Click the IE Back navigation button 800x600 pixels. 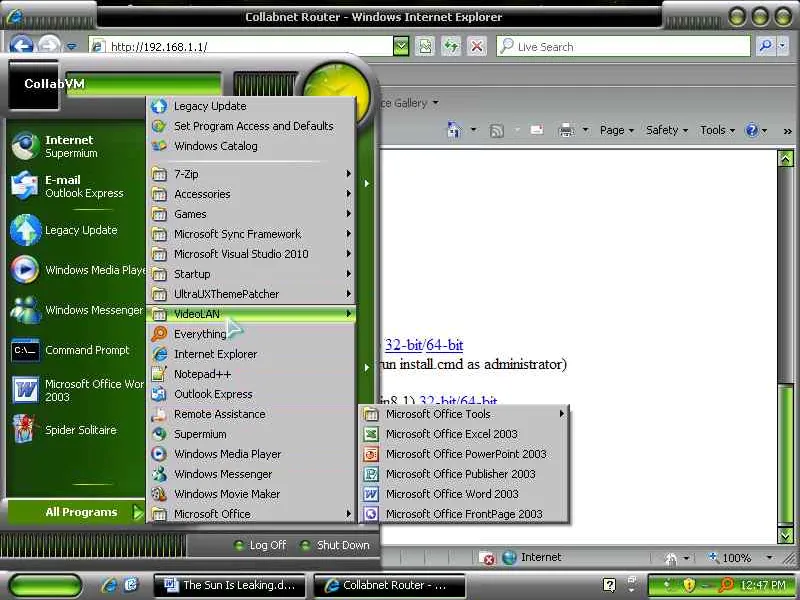(21, 46)
